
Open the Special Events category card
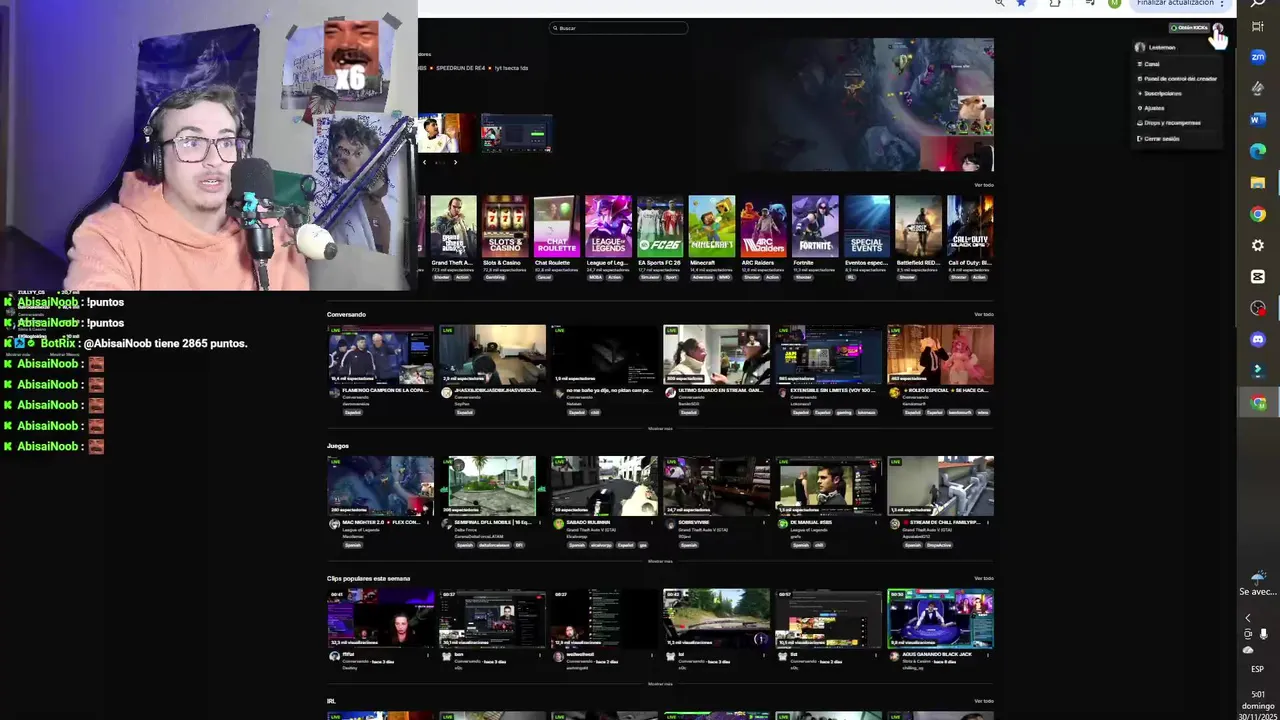[867, 227]
